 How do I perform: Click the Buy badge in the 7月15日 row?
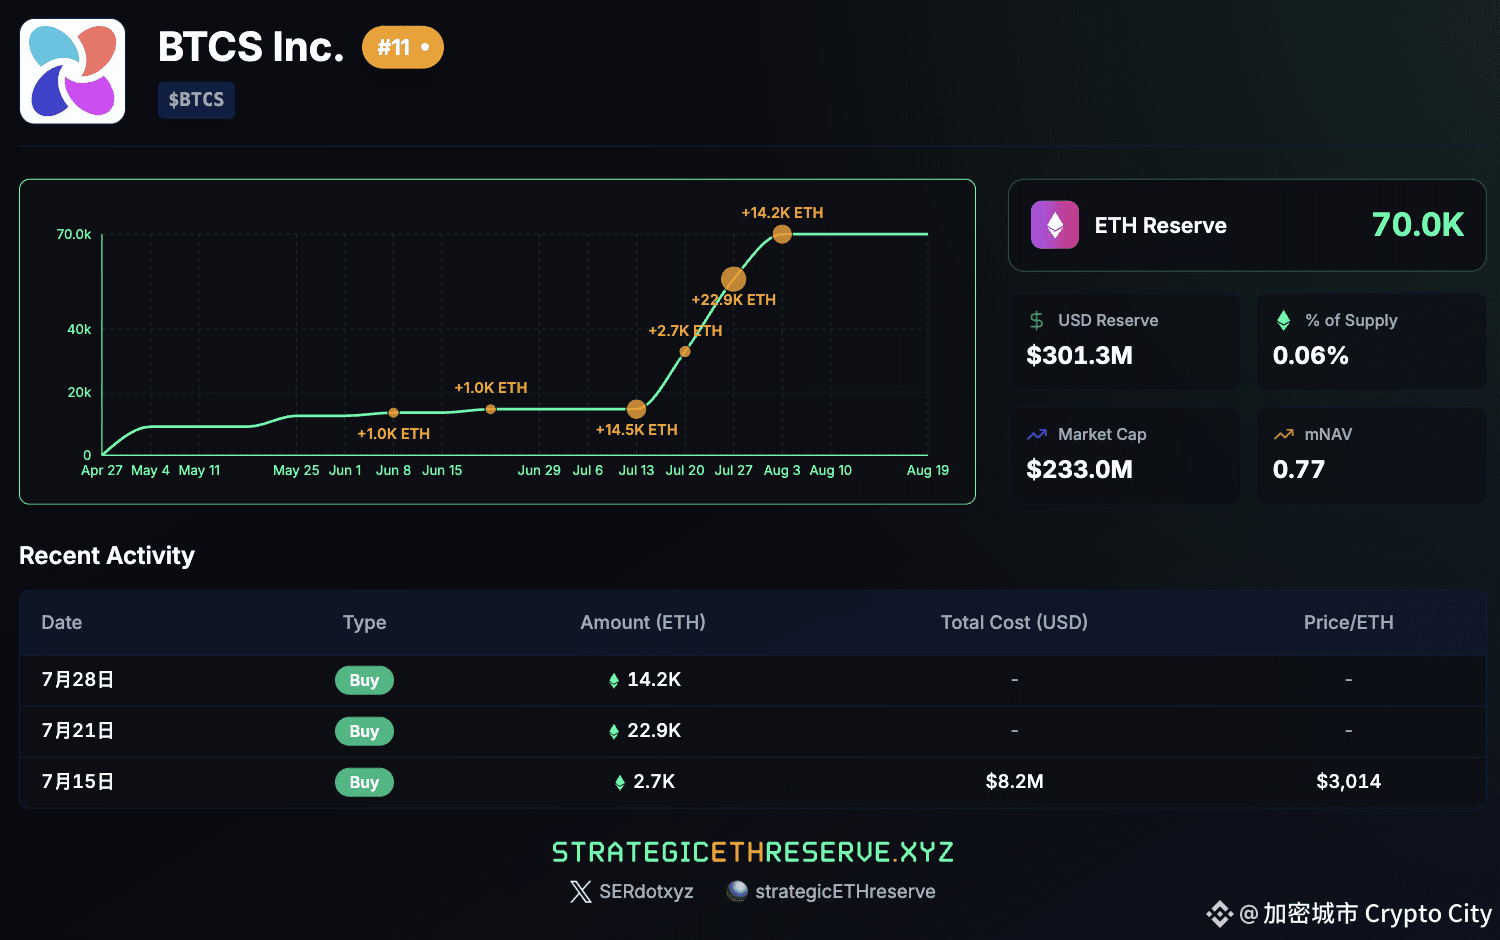tap(364, 782)
